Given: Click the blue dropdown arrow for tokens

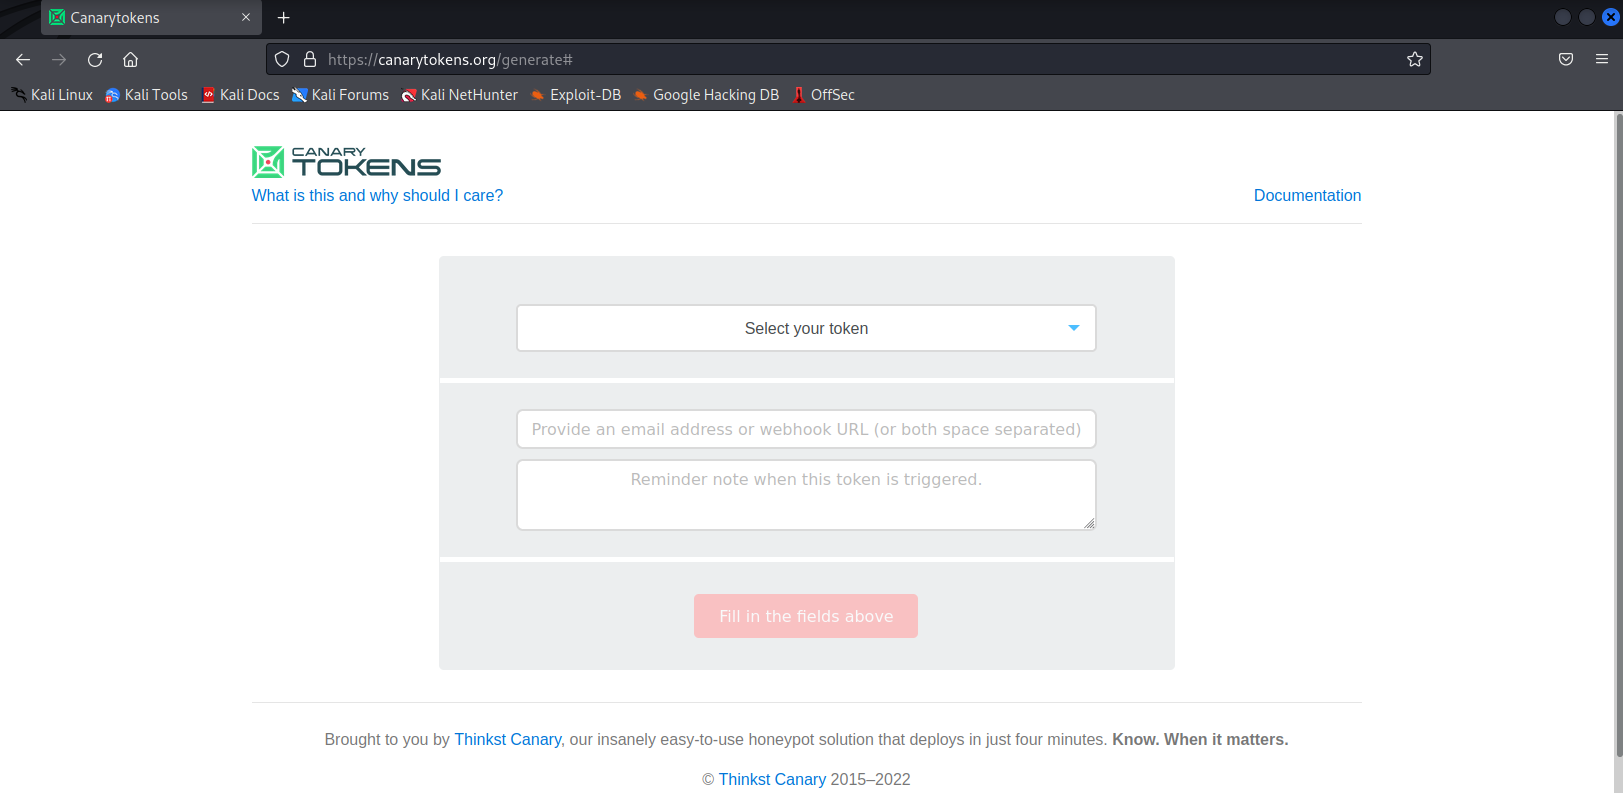Looking at the screenshot, I should (x=1073, y=328).
